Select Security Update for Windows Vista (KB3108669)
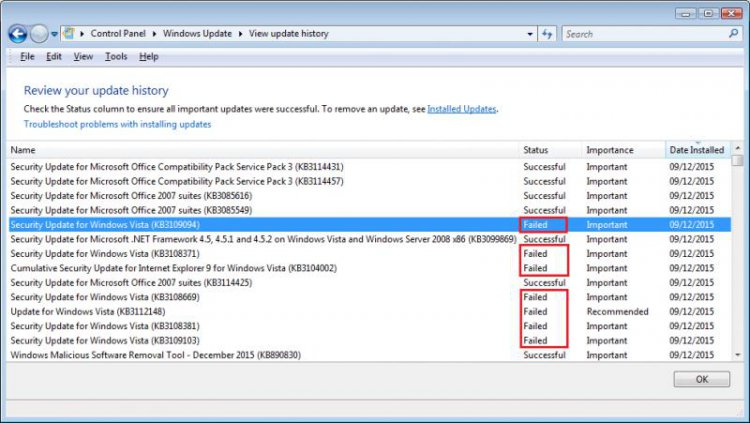750x423 pixels. pos(370,297)
